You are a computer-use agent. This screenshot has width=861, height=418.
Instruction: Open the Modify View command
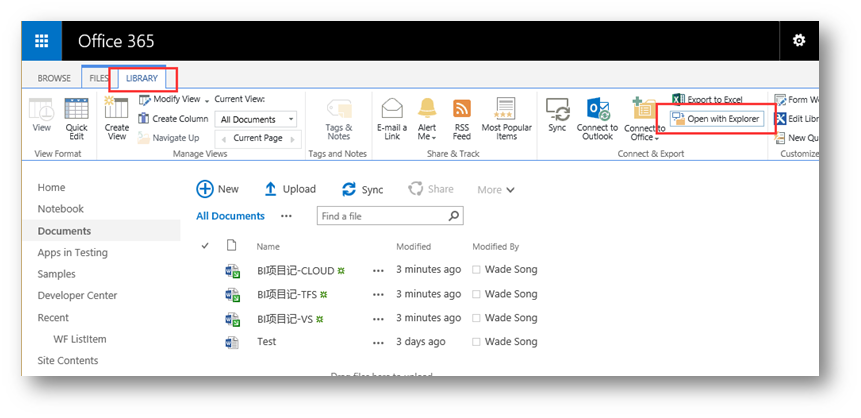tap(170, 99)
